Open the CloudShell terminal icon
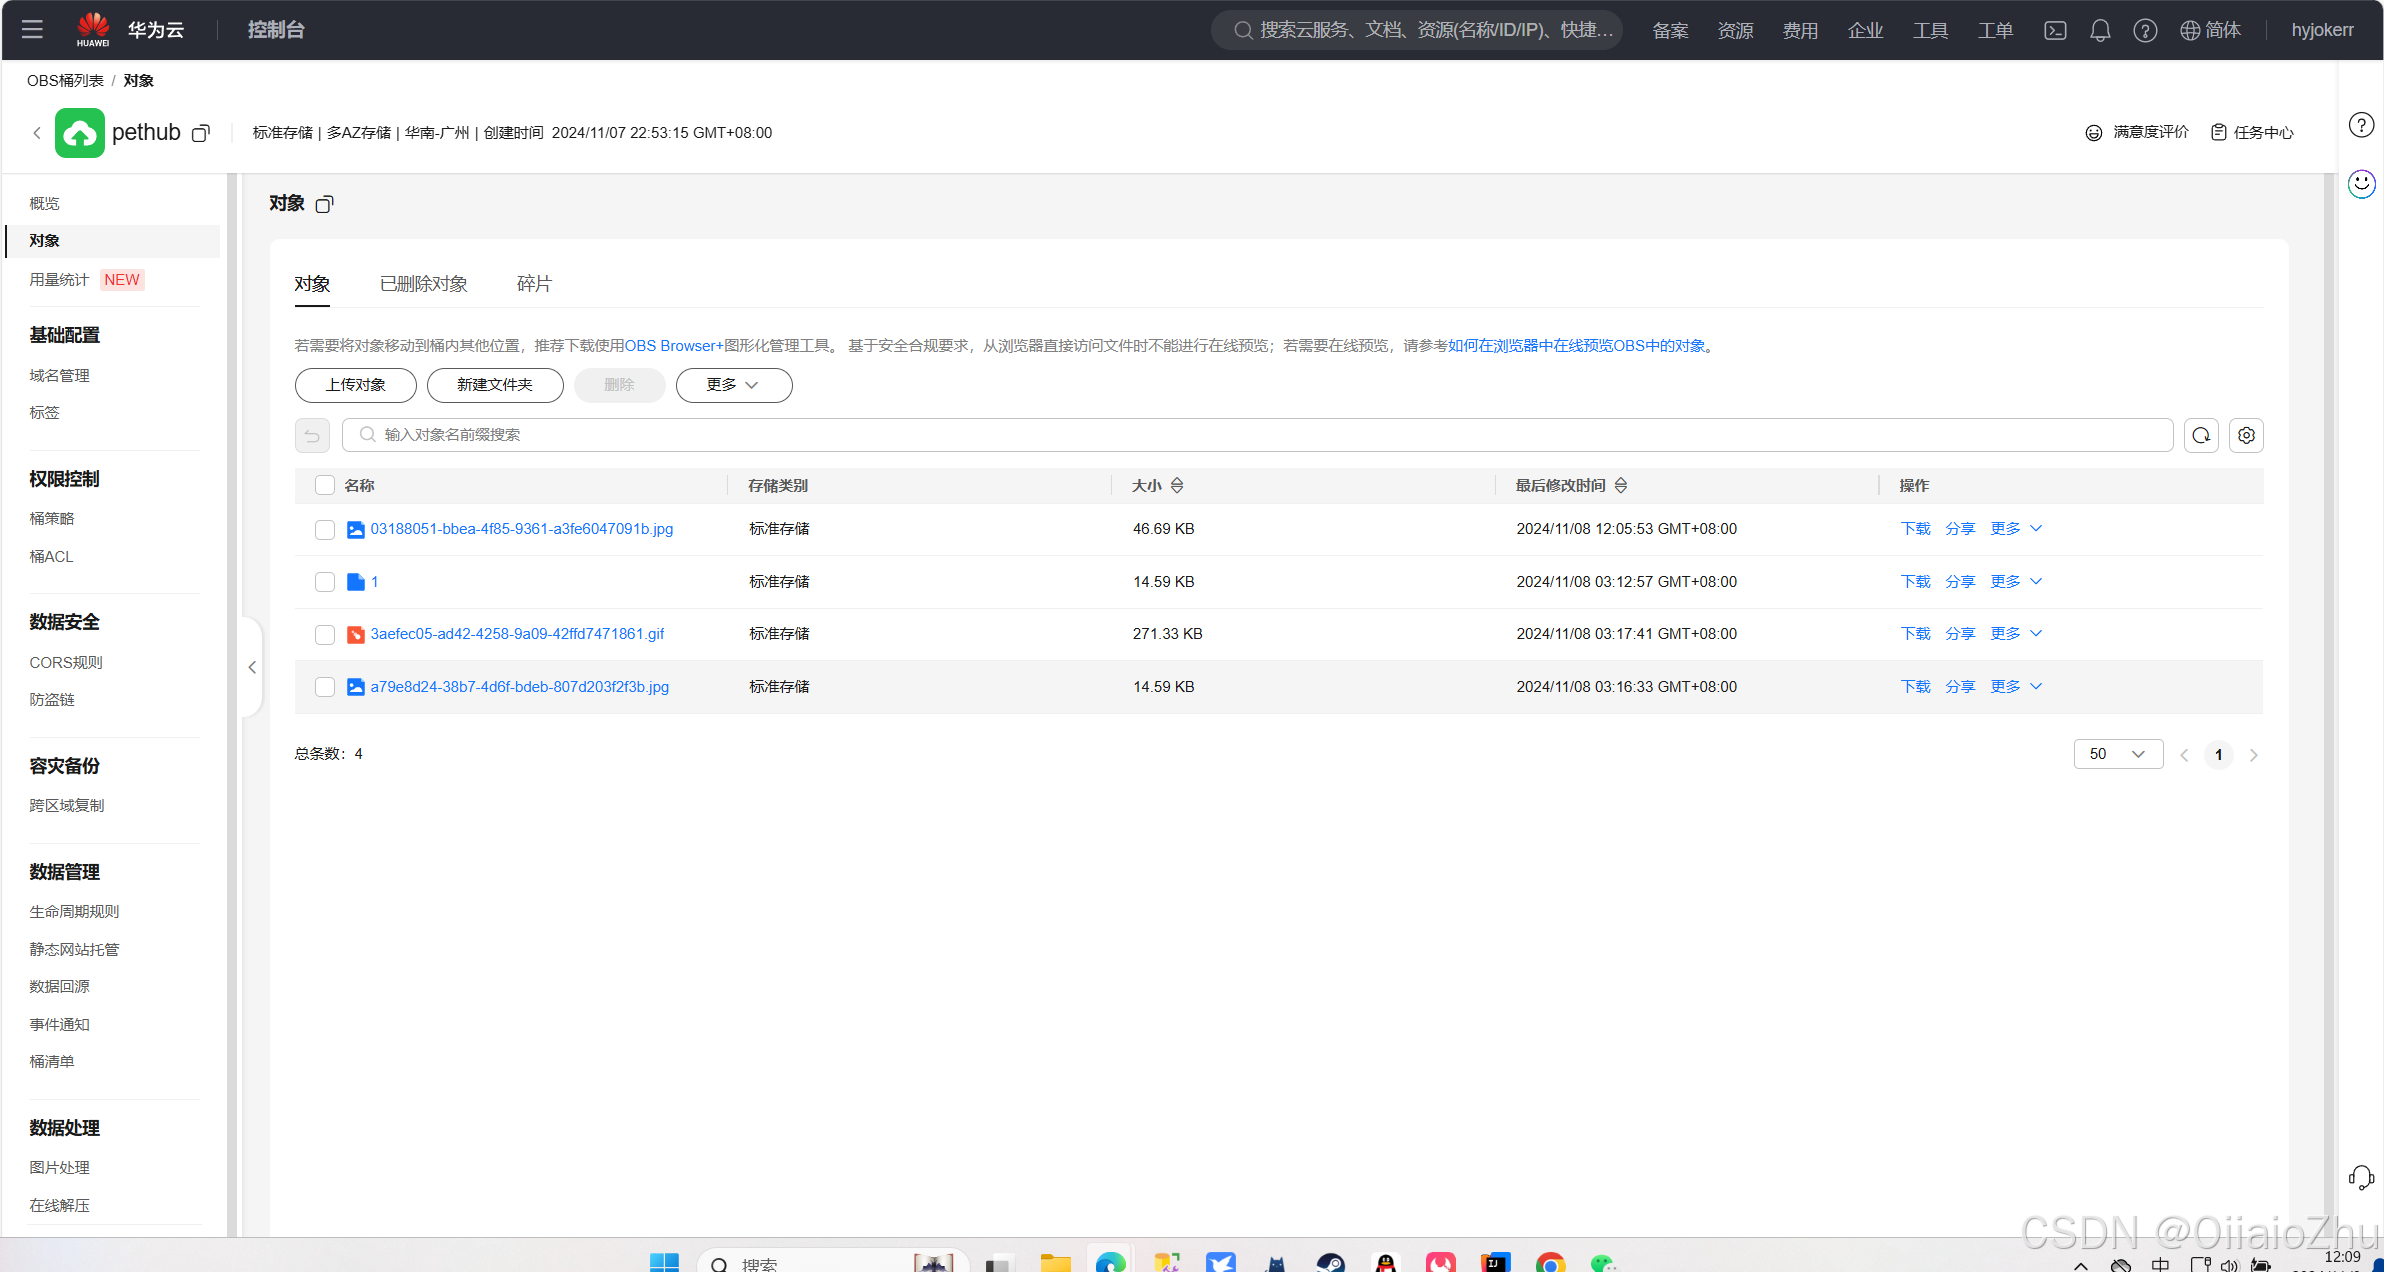This screenshot has width=2384, height=1272. click(2055, 30)
